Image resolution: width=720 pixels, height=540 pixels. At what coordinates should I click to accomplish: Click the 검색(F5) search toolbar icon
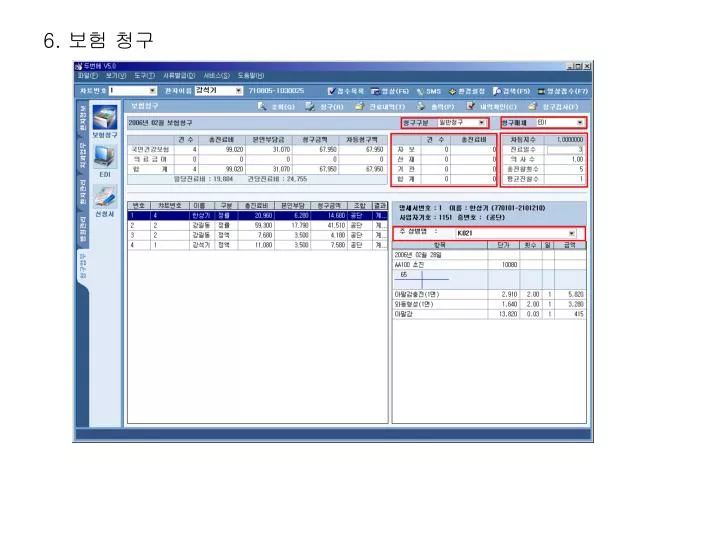coord(496,91)
